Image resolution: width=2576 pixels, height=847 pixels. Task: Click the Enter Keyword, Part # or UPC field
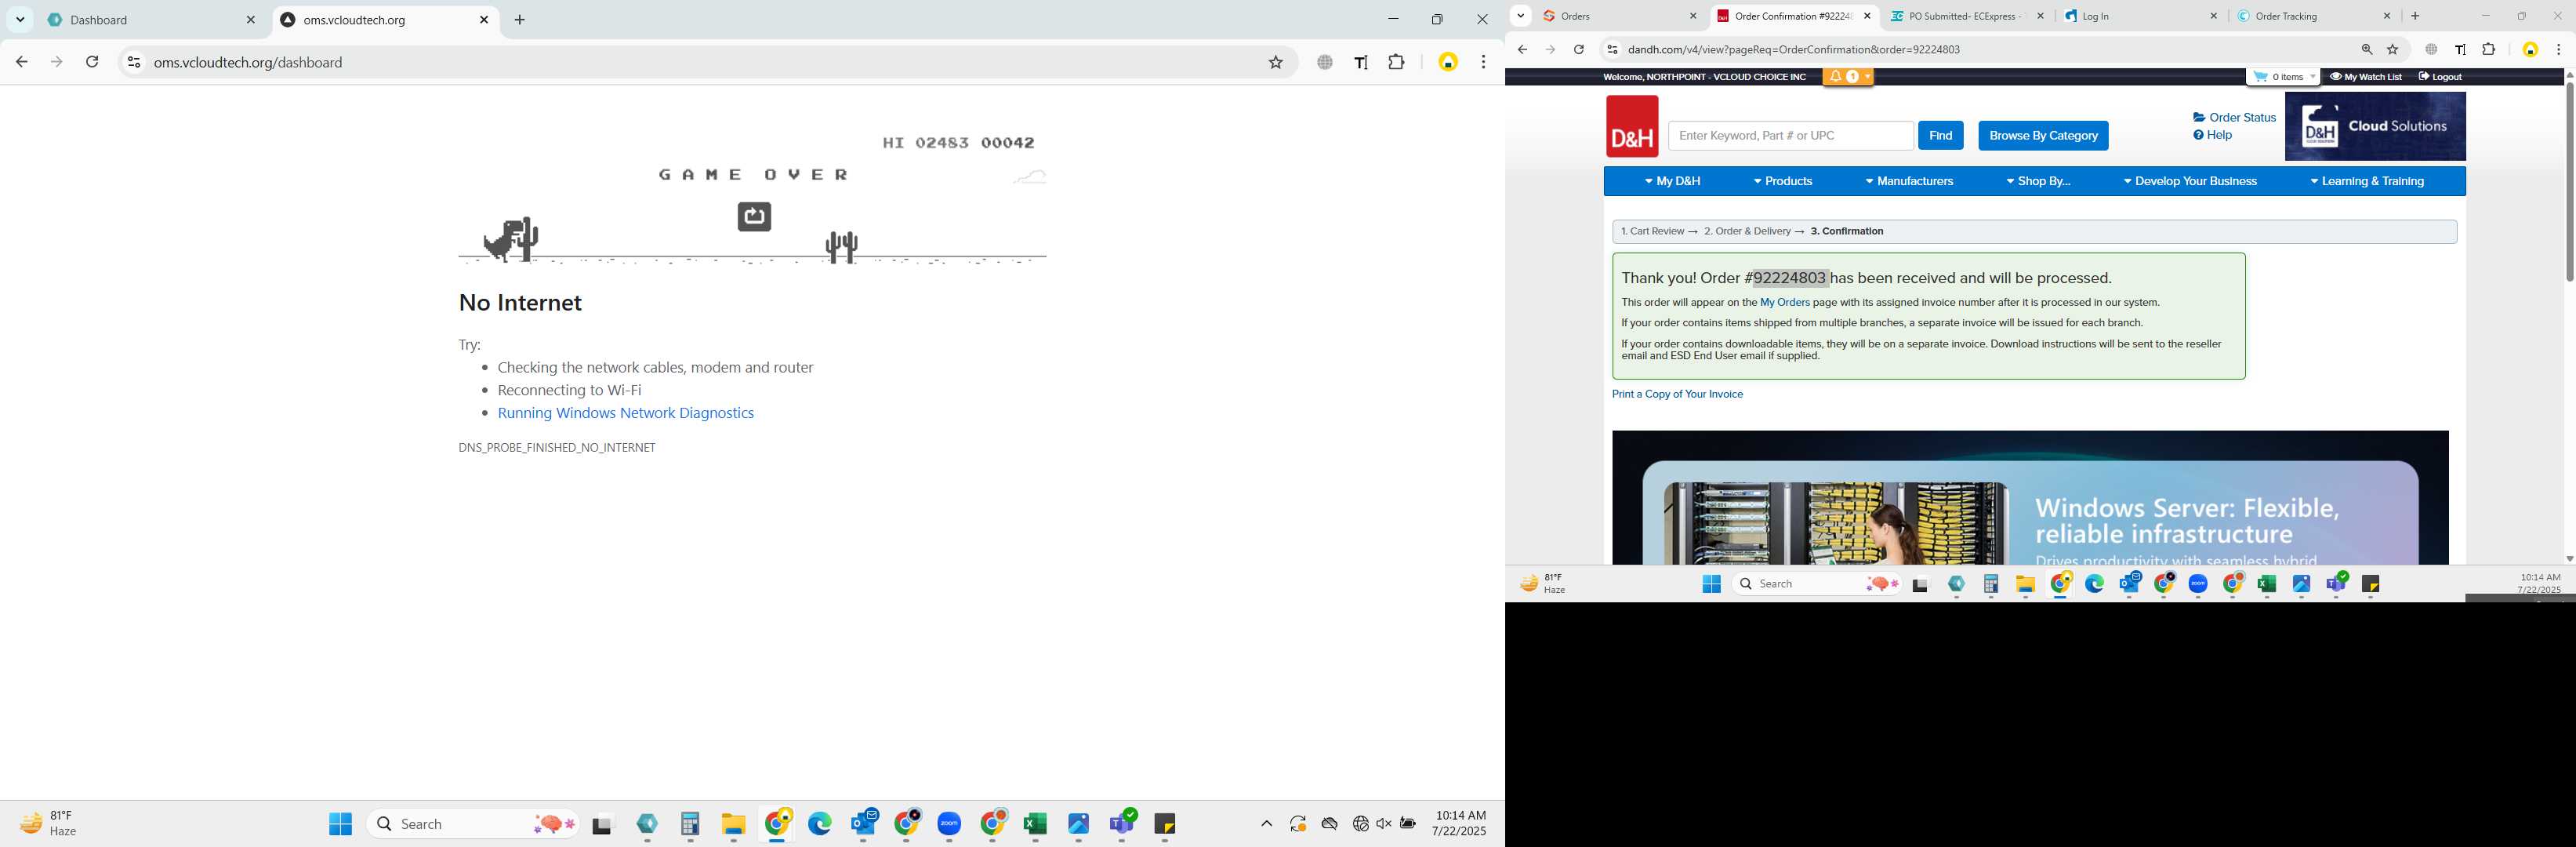[1790, 135]
